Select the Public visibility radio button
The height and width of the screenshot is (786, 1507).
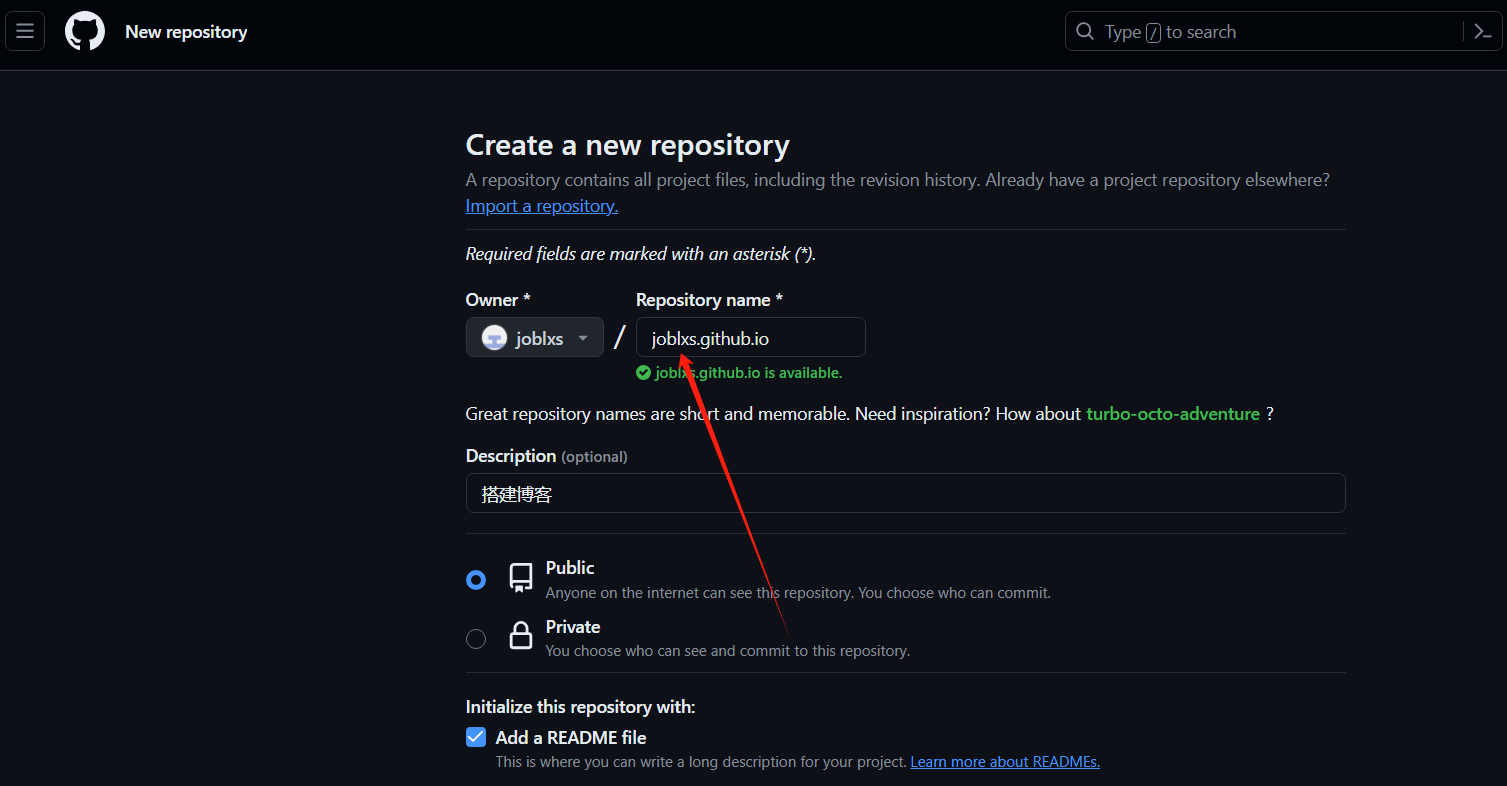(x=476, y=580)
